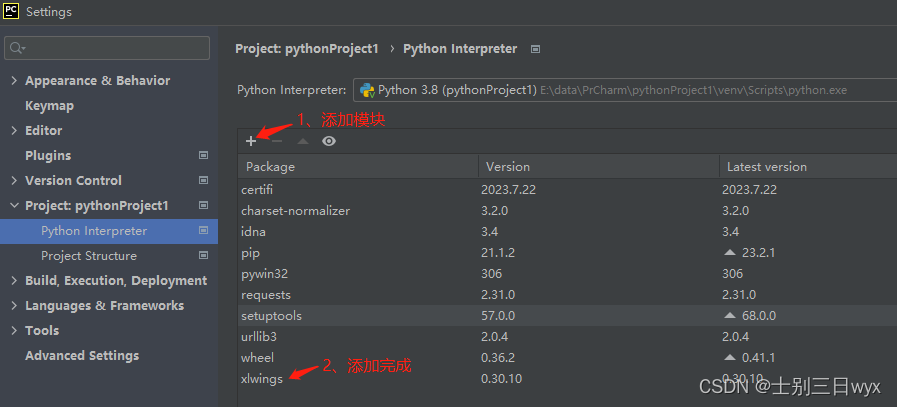
Task: Select the idna package row
Action: click(x=567, y=232)
